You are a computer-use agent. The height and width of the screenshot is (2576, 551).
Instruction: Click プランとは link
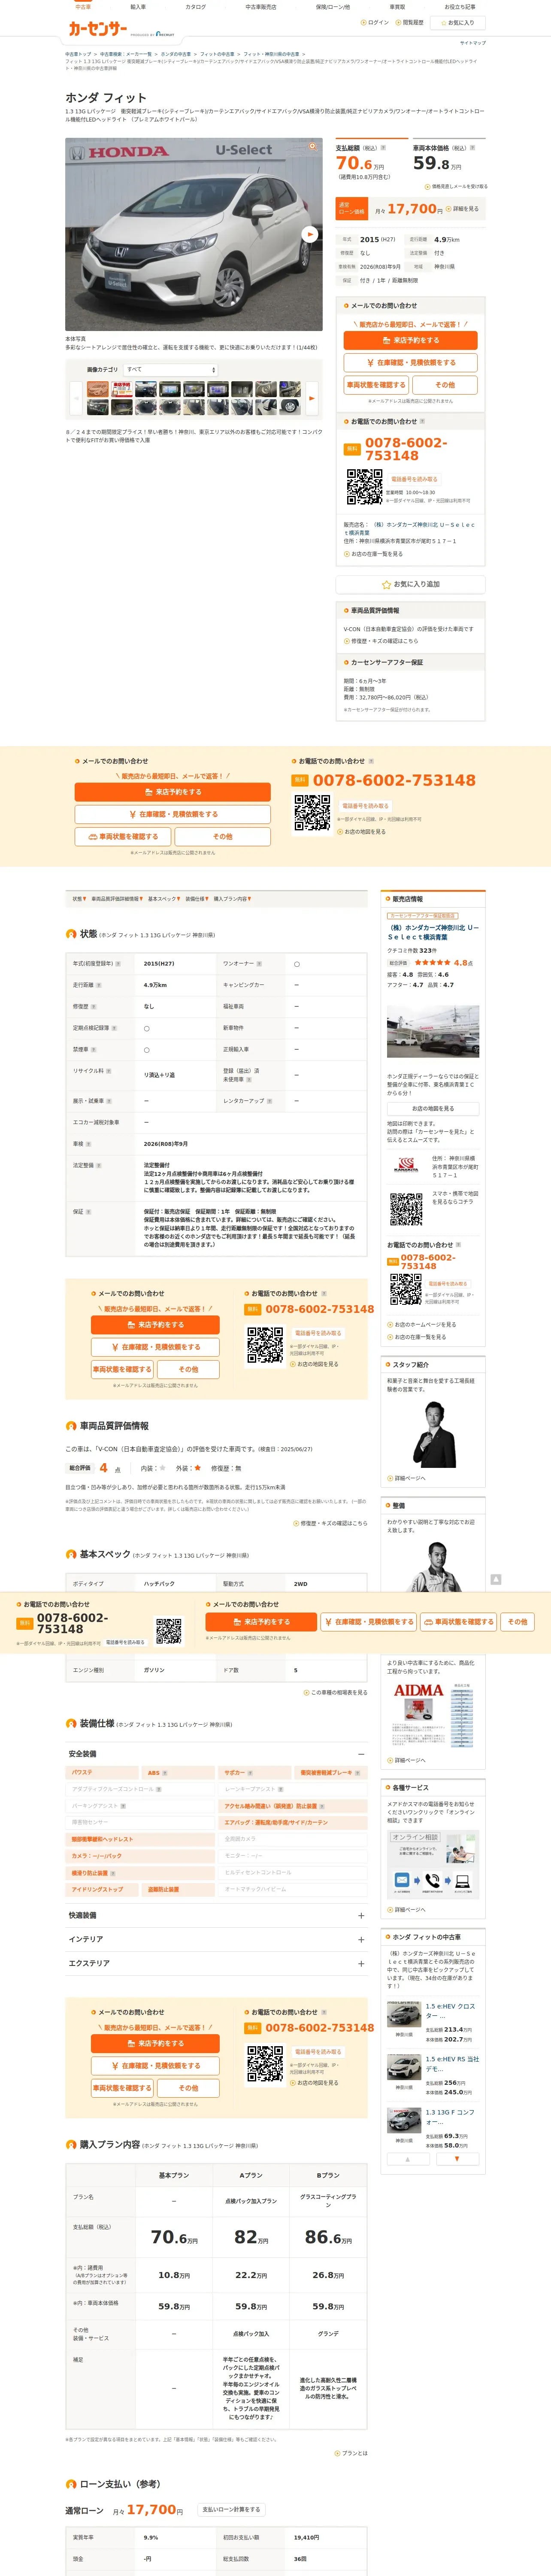[x=351, y=2453]
